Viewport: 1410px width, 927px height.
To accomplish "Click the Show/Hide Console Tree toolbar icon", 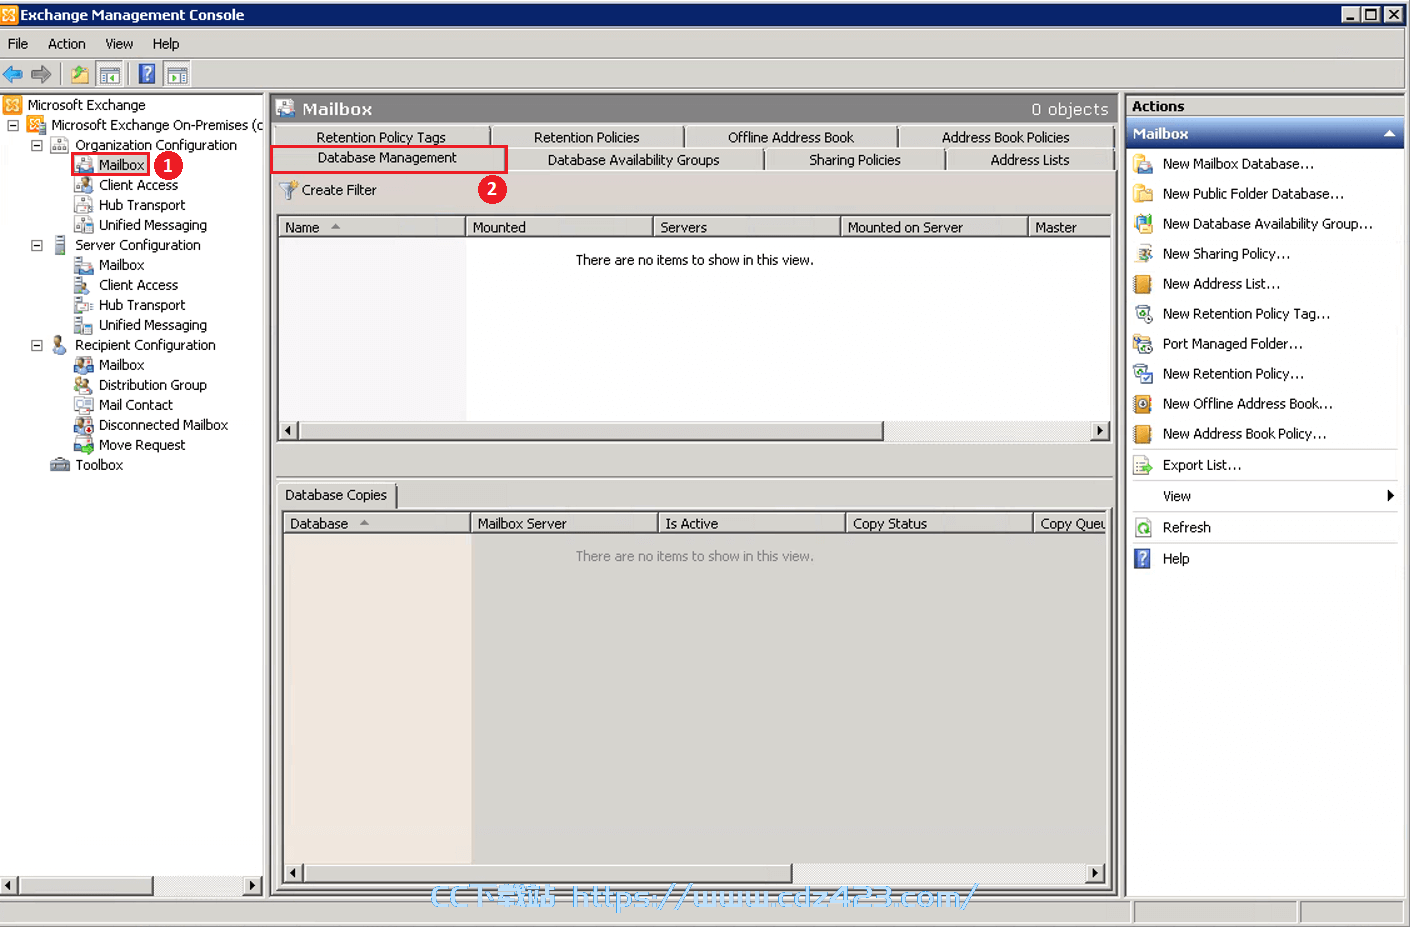I will coord(110,74).
